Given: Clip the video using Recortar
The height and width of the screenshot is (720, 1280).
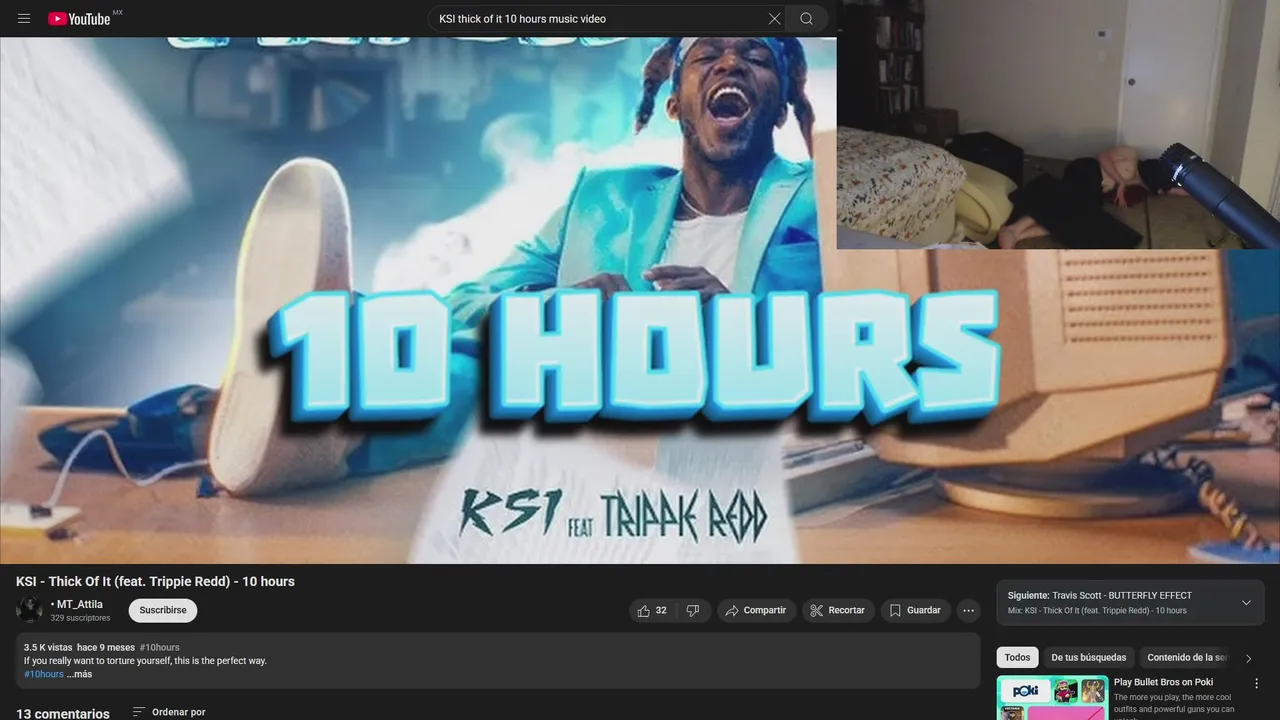Looking at the screenshot, I should (x=838, y=610).
